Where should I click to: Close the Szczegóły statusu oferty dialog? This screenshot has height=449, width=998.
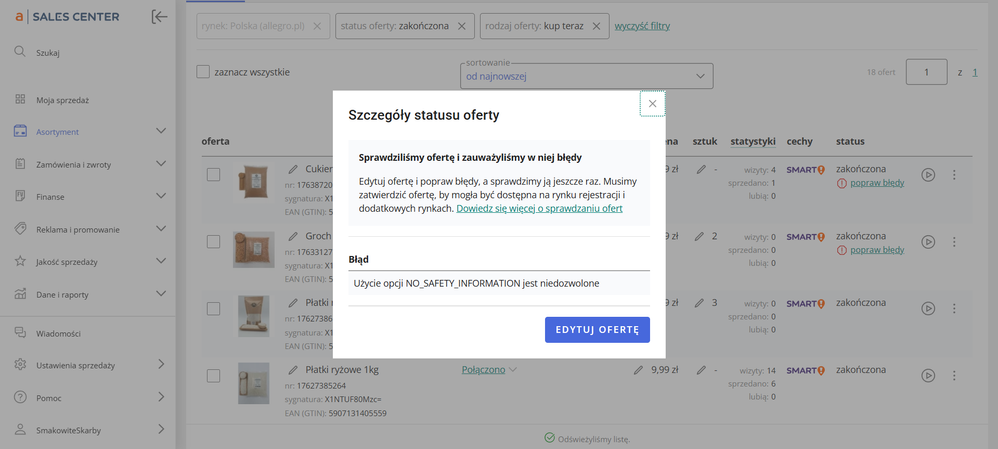(652, 103)
